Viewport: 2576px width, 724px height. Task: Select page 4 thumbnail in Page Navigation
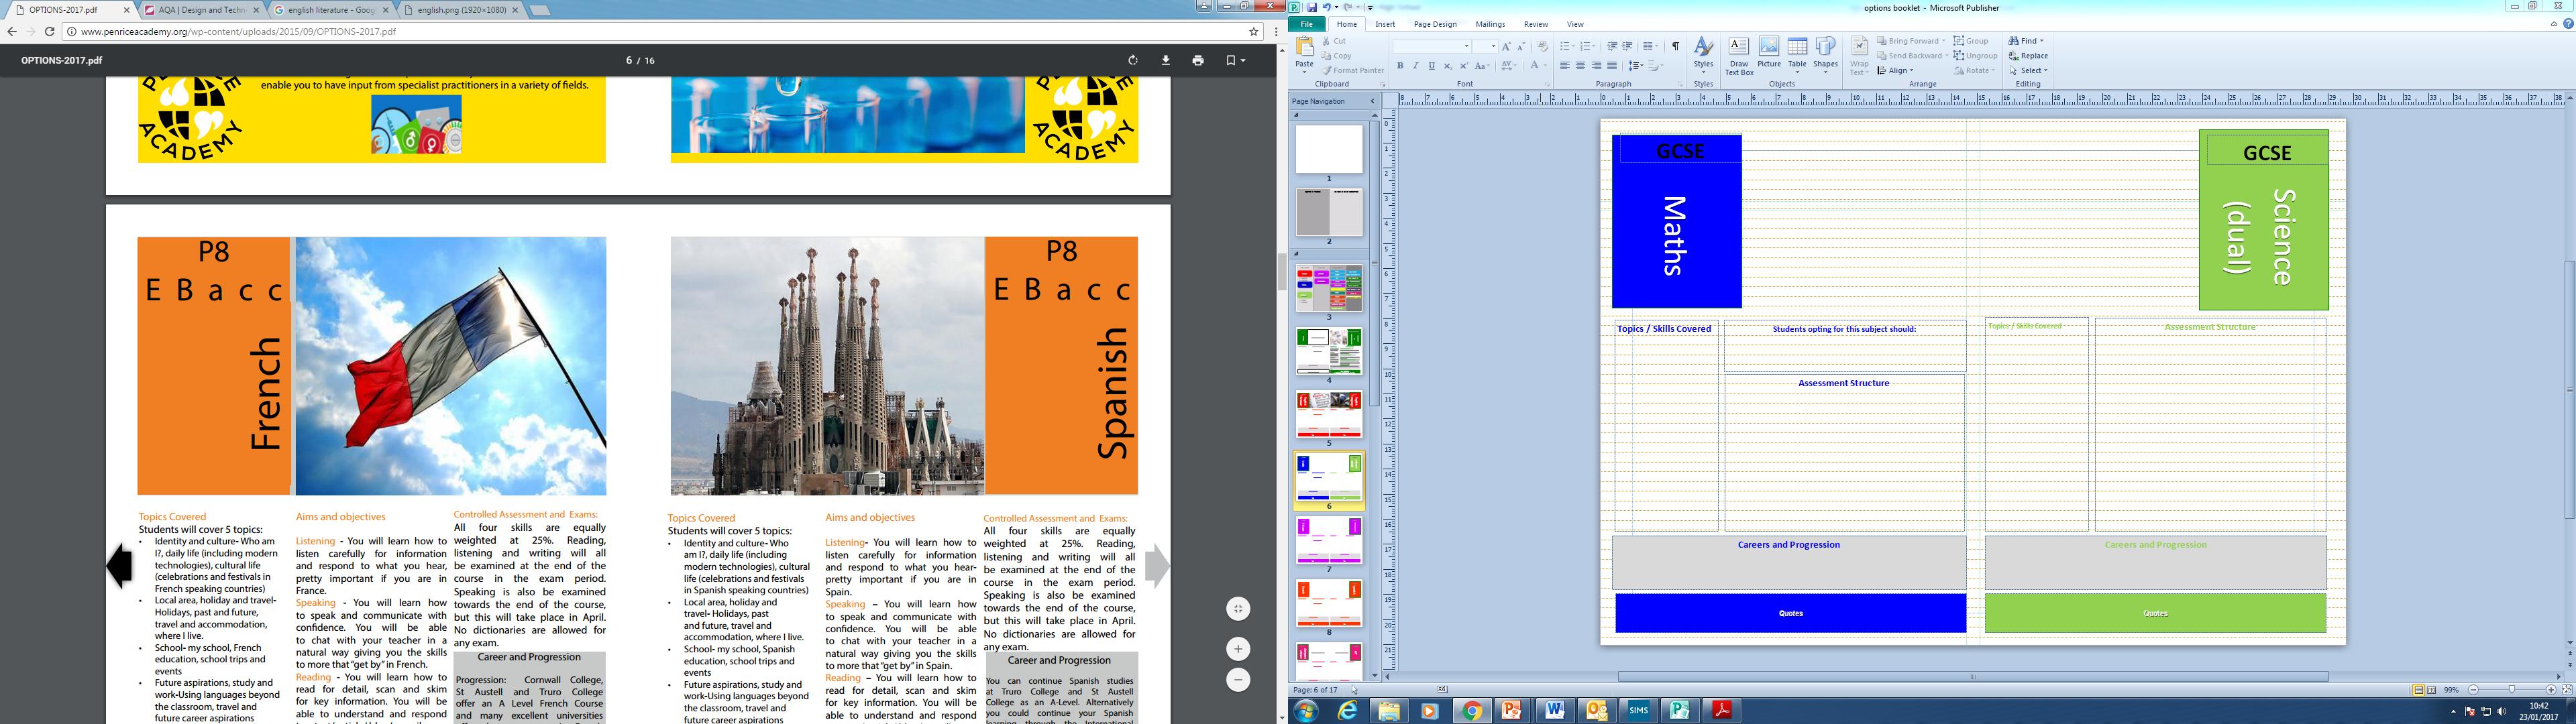pyautogui.click(x=1329, y=351)
